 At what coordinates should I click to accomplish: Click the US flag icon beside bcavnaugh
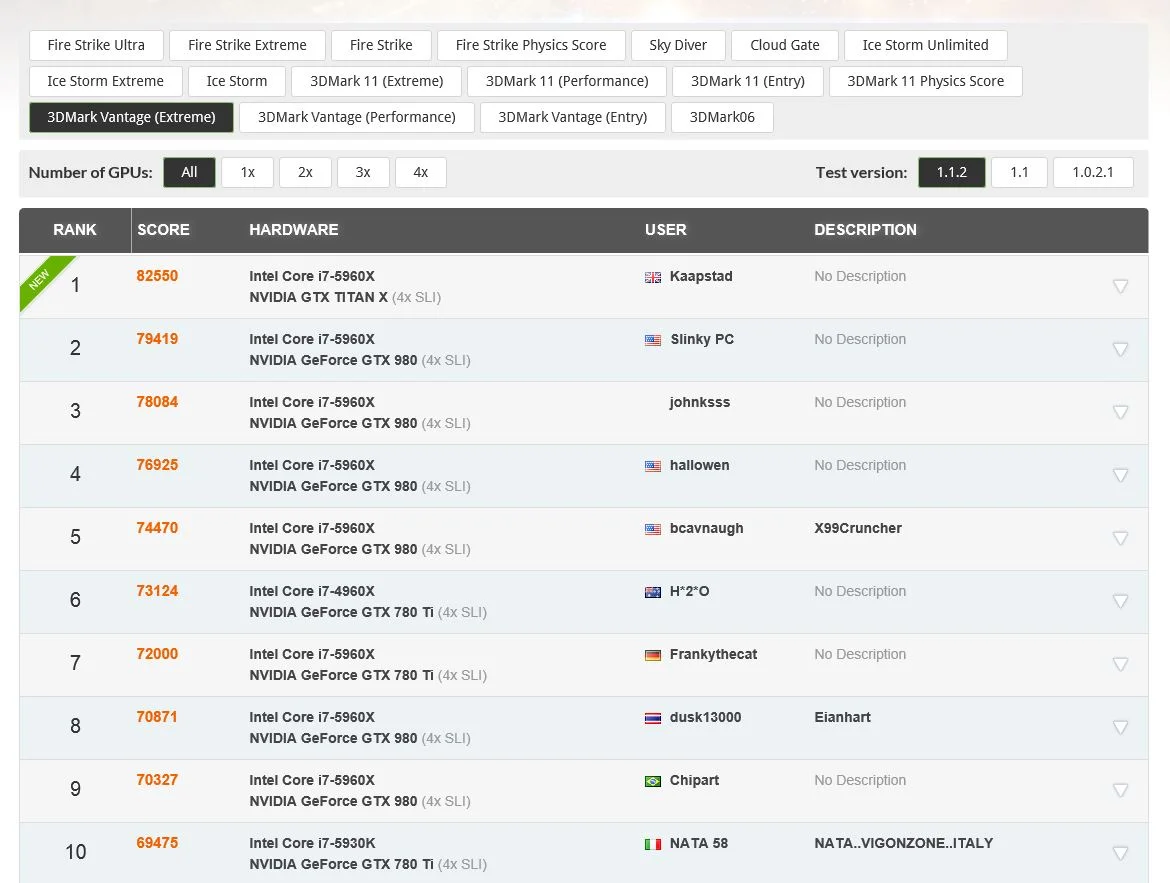[x=653, y=529]
